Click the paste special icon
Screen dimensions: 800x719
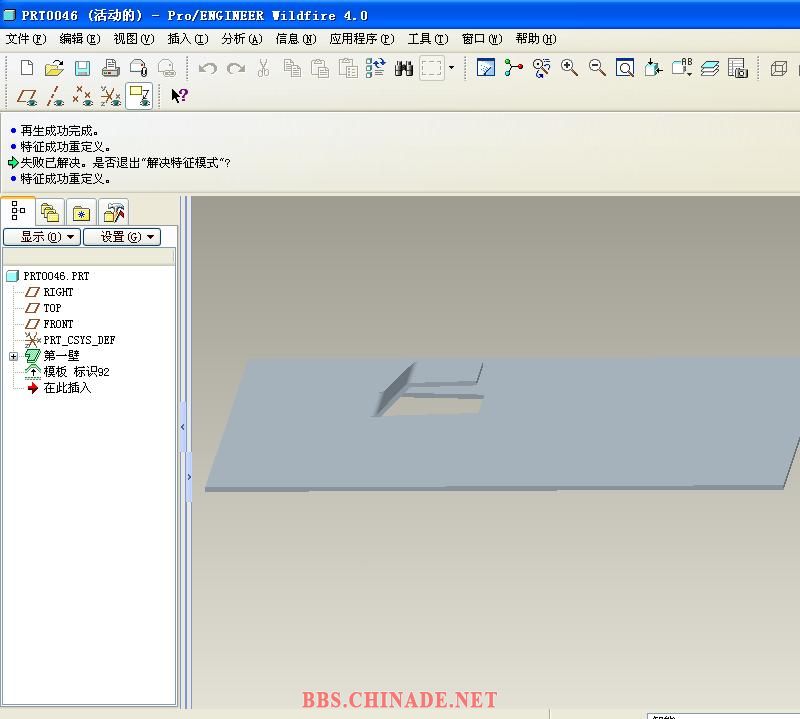(348, 68)
